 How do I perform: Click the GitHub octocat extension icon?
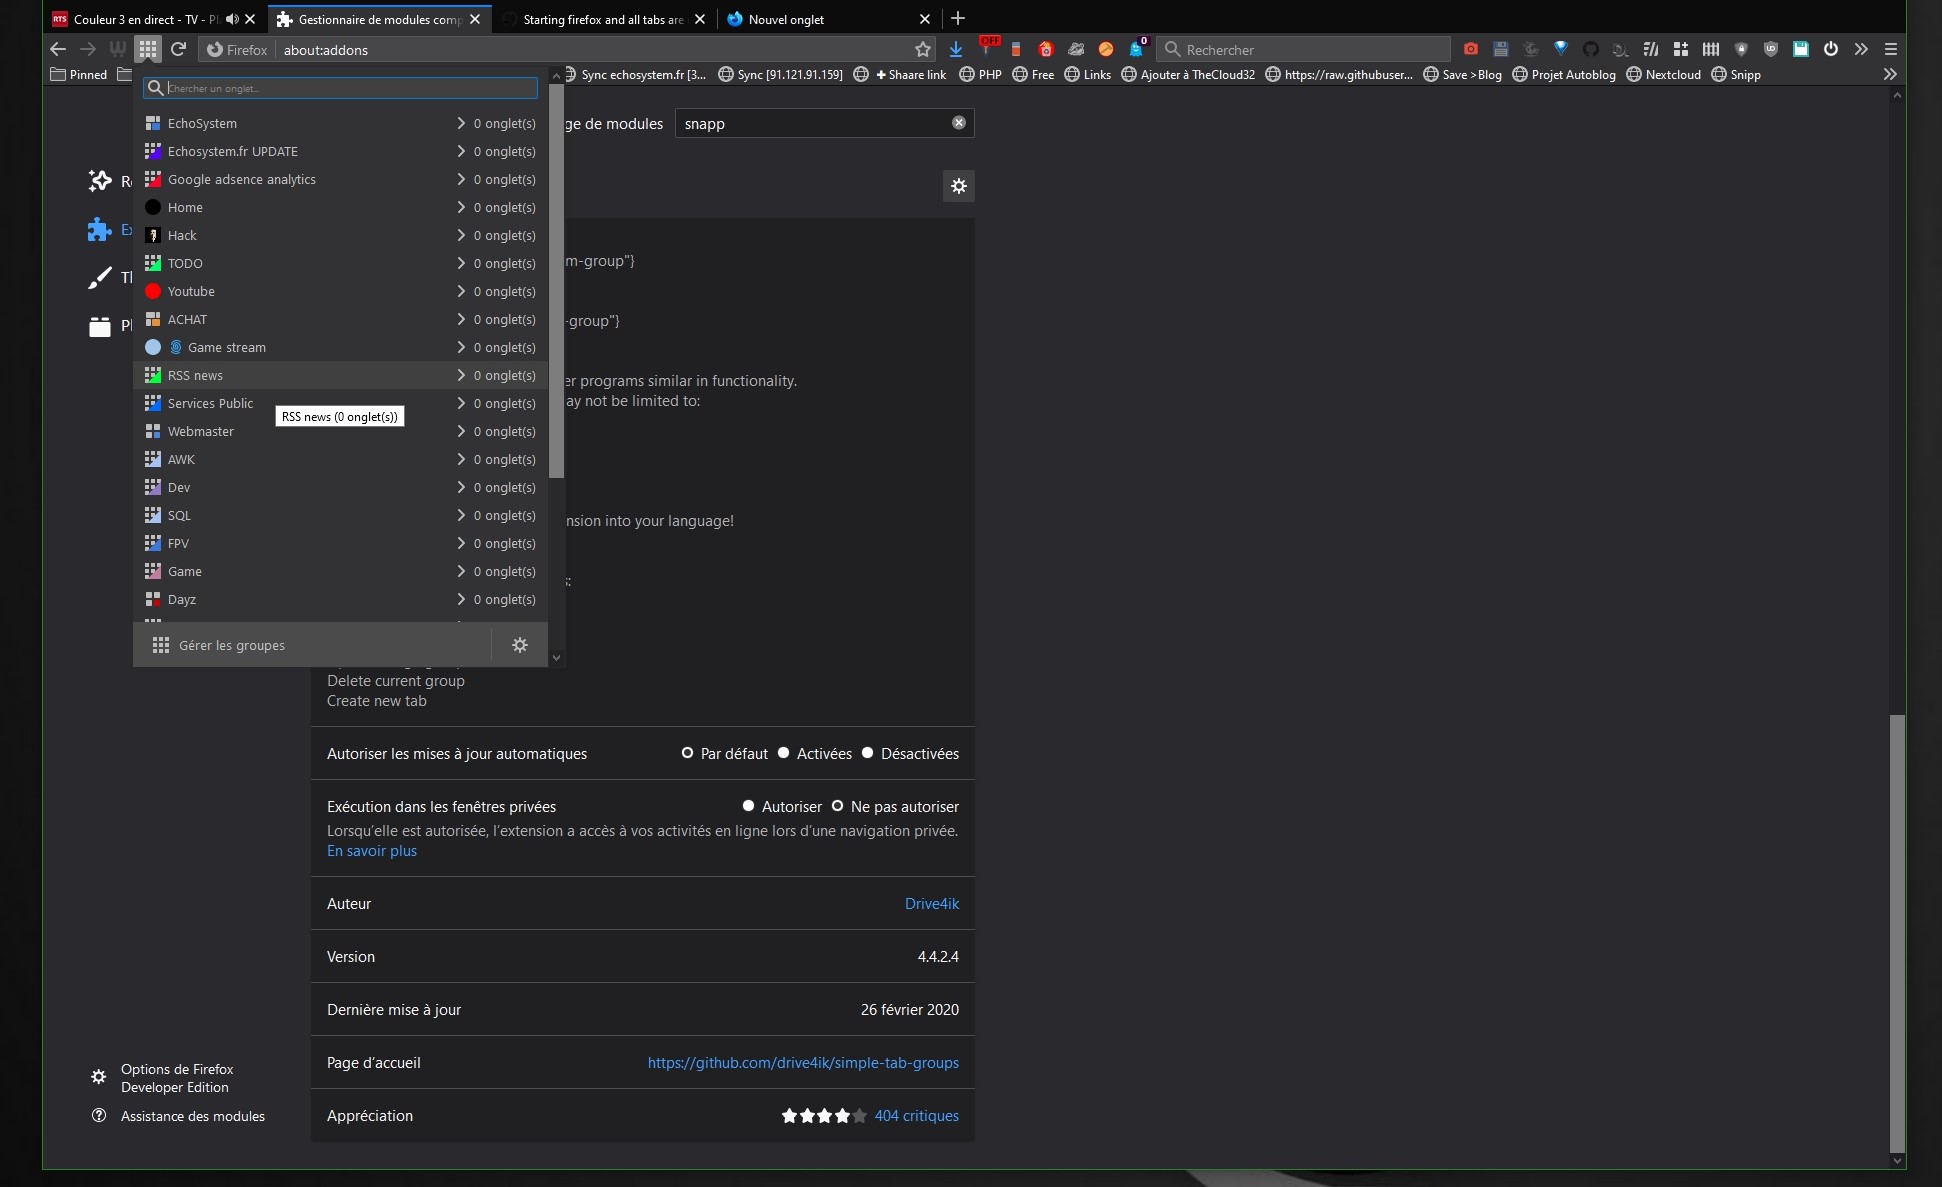pos(1591,49)
